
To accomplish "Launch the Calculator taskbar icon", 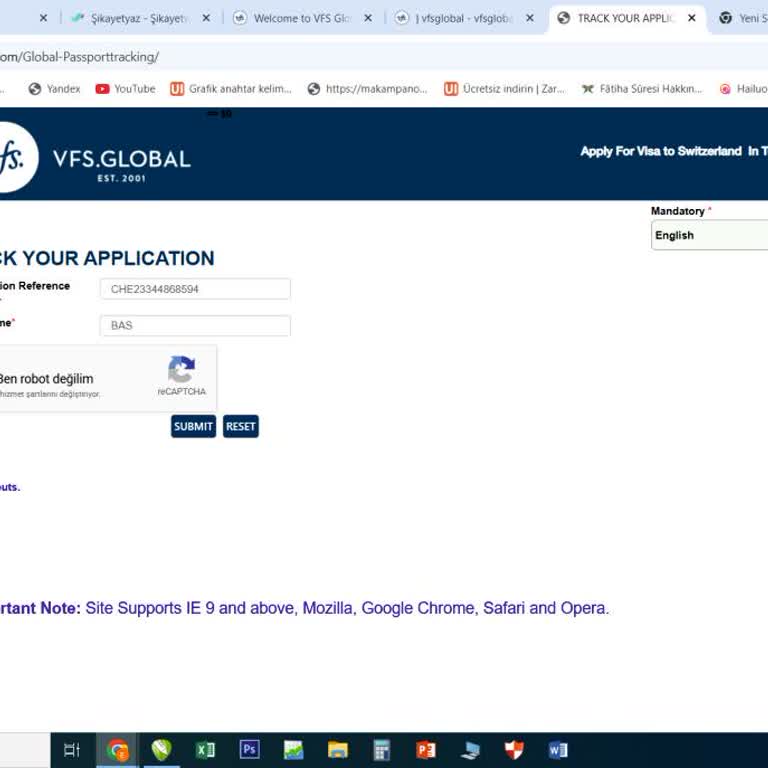I will (382, 749).
